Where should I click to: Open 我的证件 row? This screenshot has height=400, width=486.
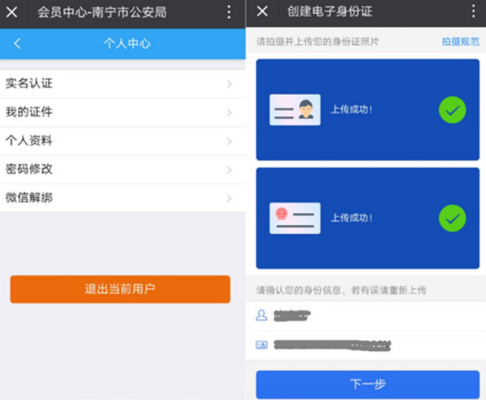coord(123,112)
